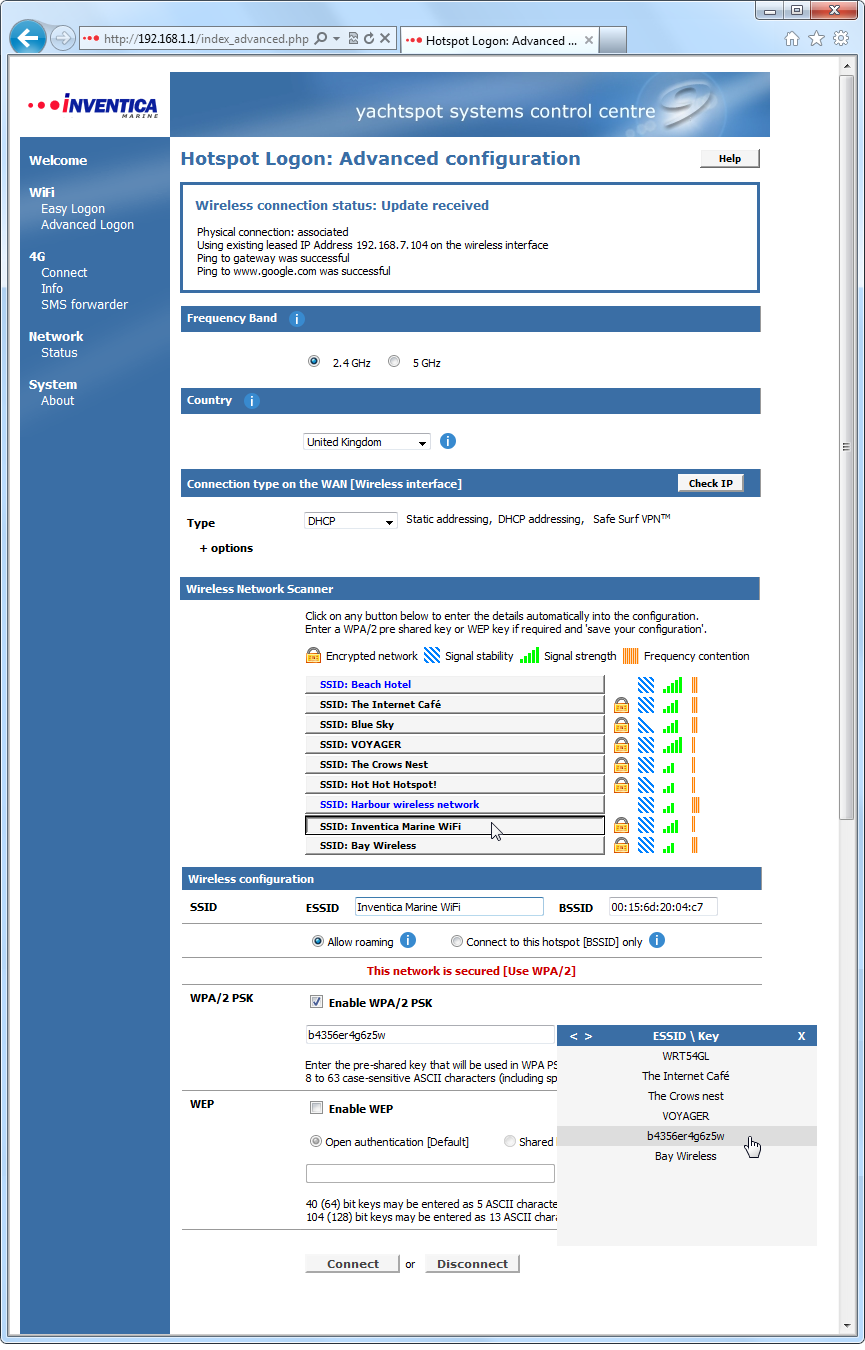
Task: Select the Allow roaming option
Action: coord(318,941)
